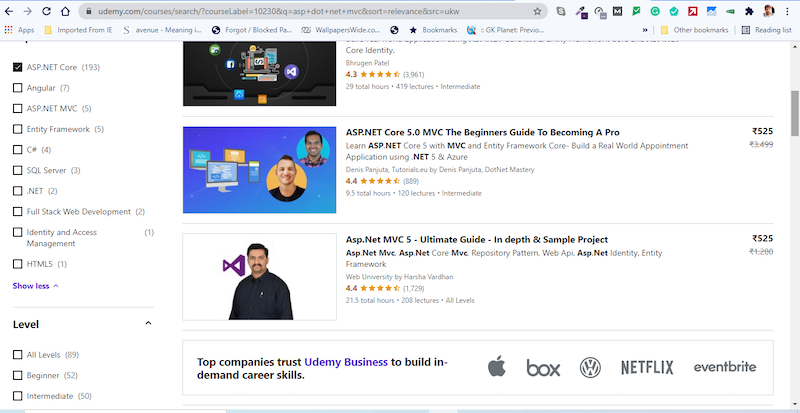Click the page vertical scrollbar thumb
800x413 pixels.
pyautogui.click(x=795, y=113)
